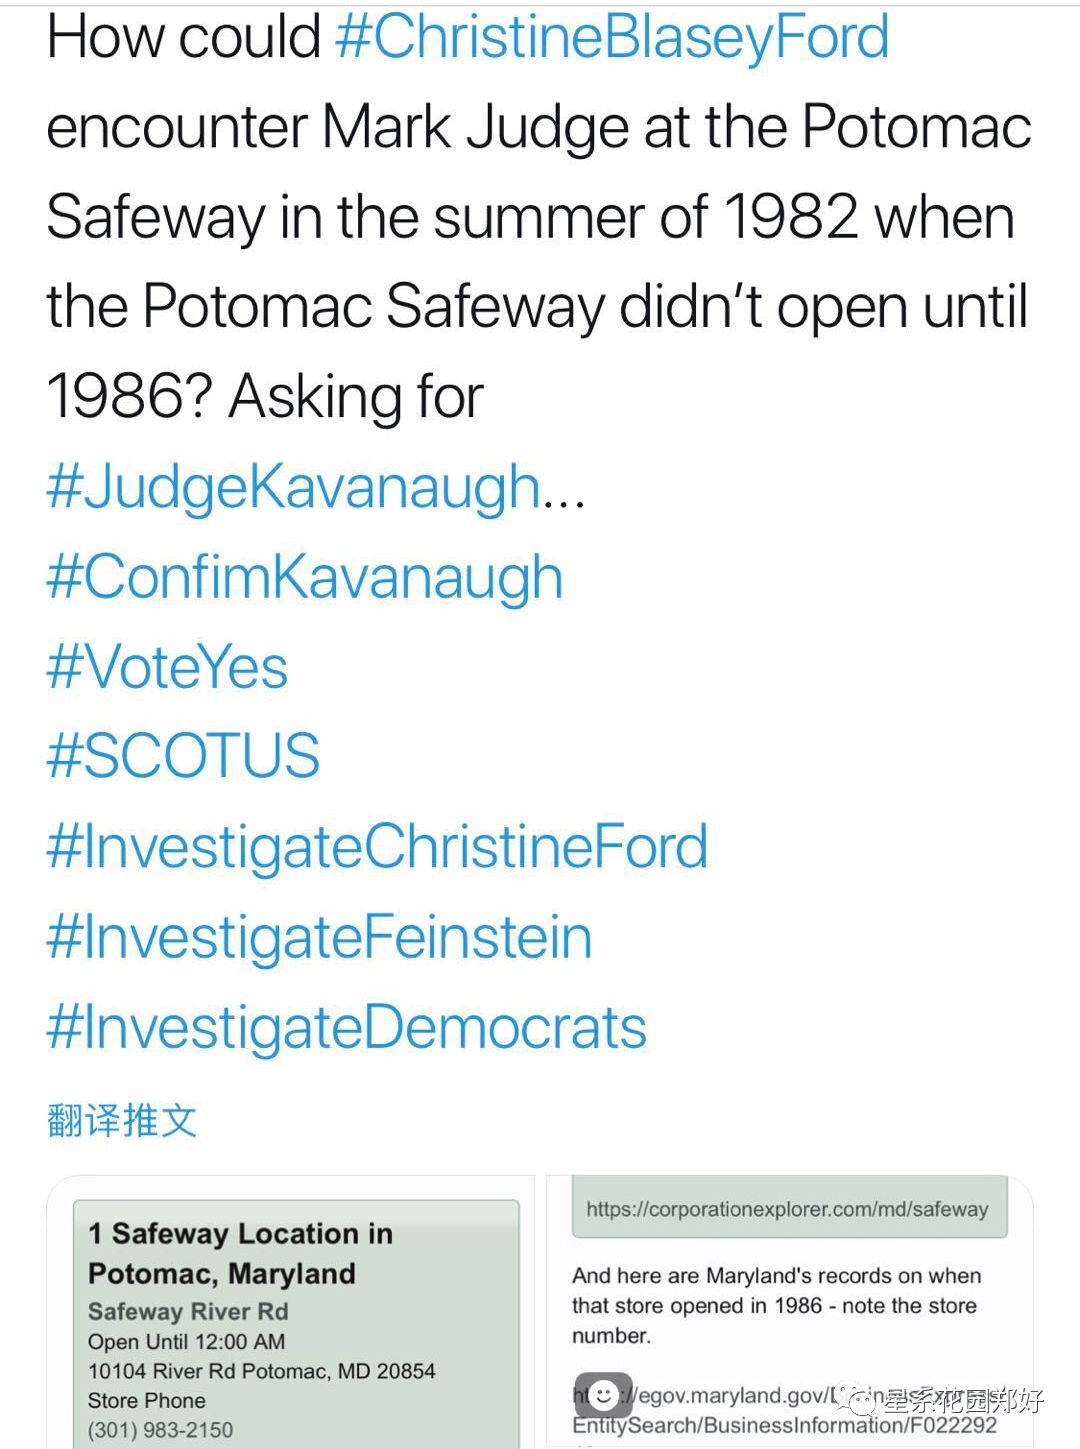This screenshot has width=1080, height=1449.
Task: Click the Open Until 12:00 AM hours text
Action: [186, 1342]
